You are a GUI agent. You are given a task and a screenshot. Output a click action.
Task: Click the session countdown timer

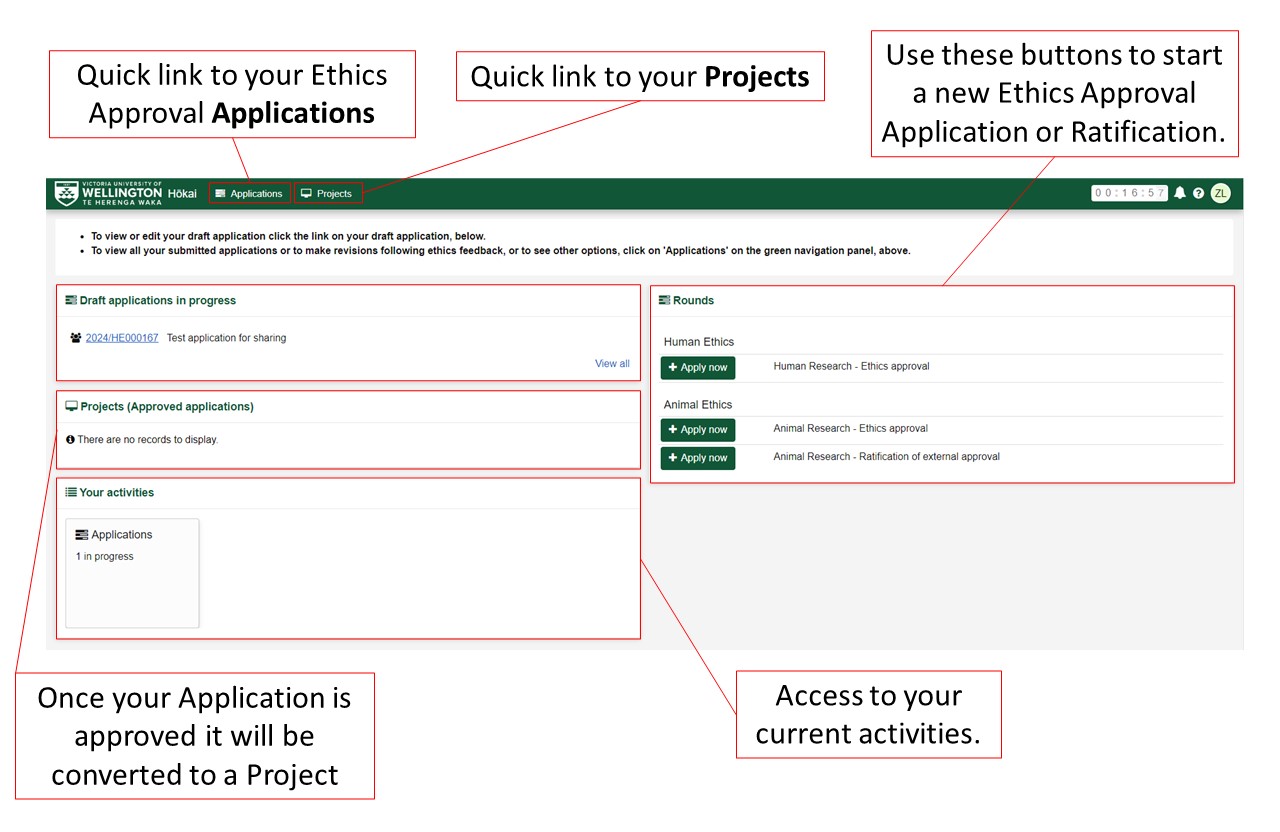pyautogui.click(x=1129, y=193)
